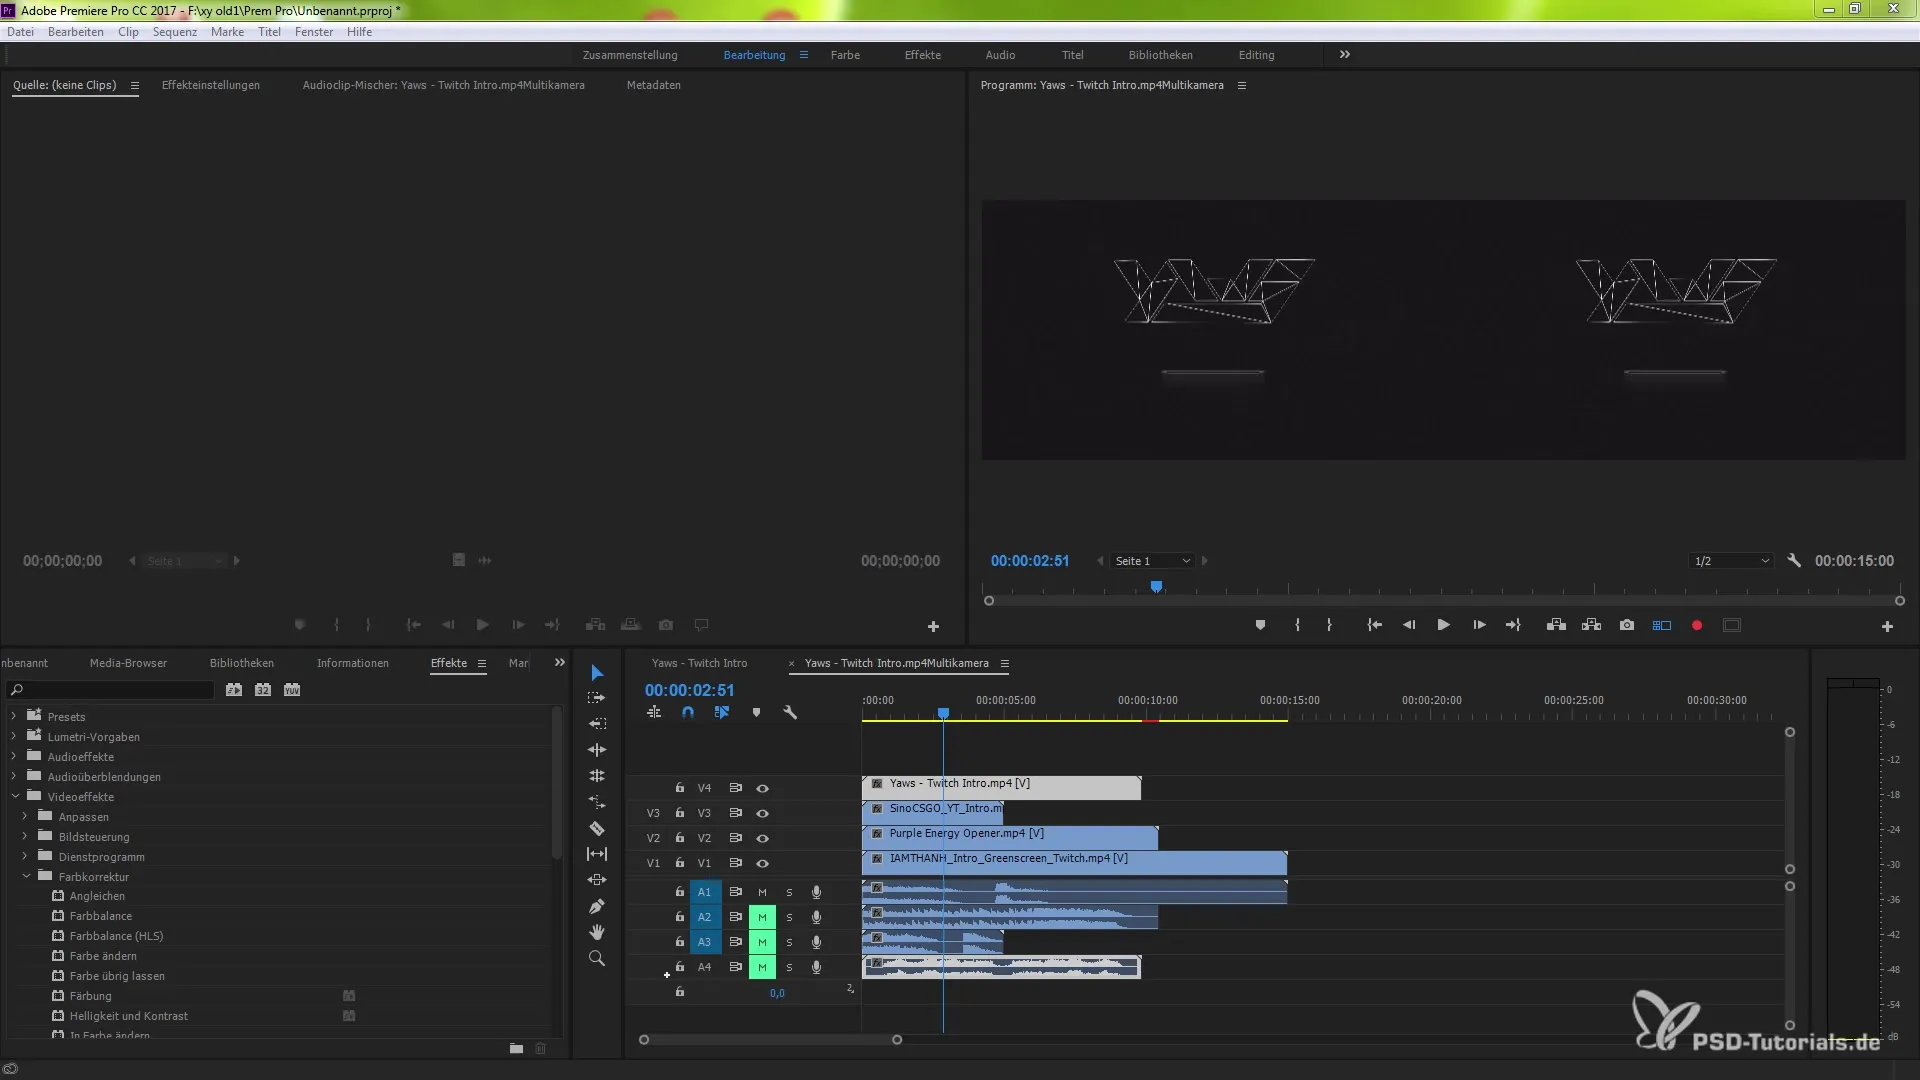The width and height of the screenshot is (1920, 1080).
Task: Toggle linked selection in timeline
Action: pos(722,713)
